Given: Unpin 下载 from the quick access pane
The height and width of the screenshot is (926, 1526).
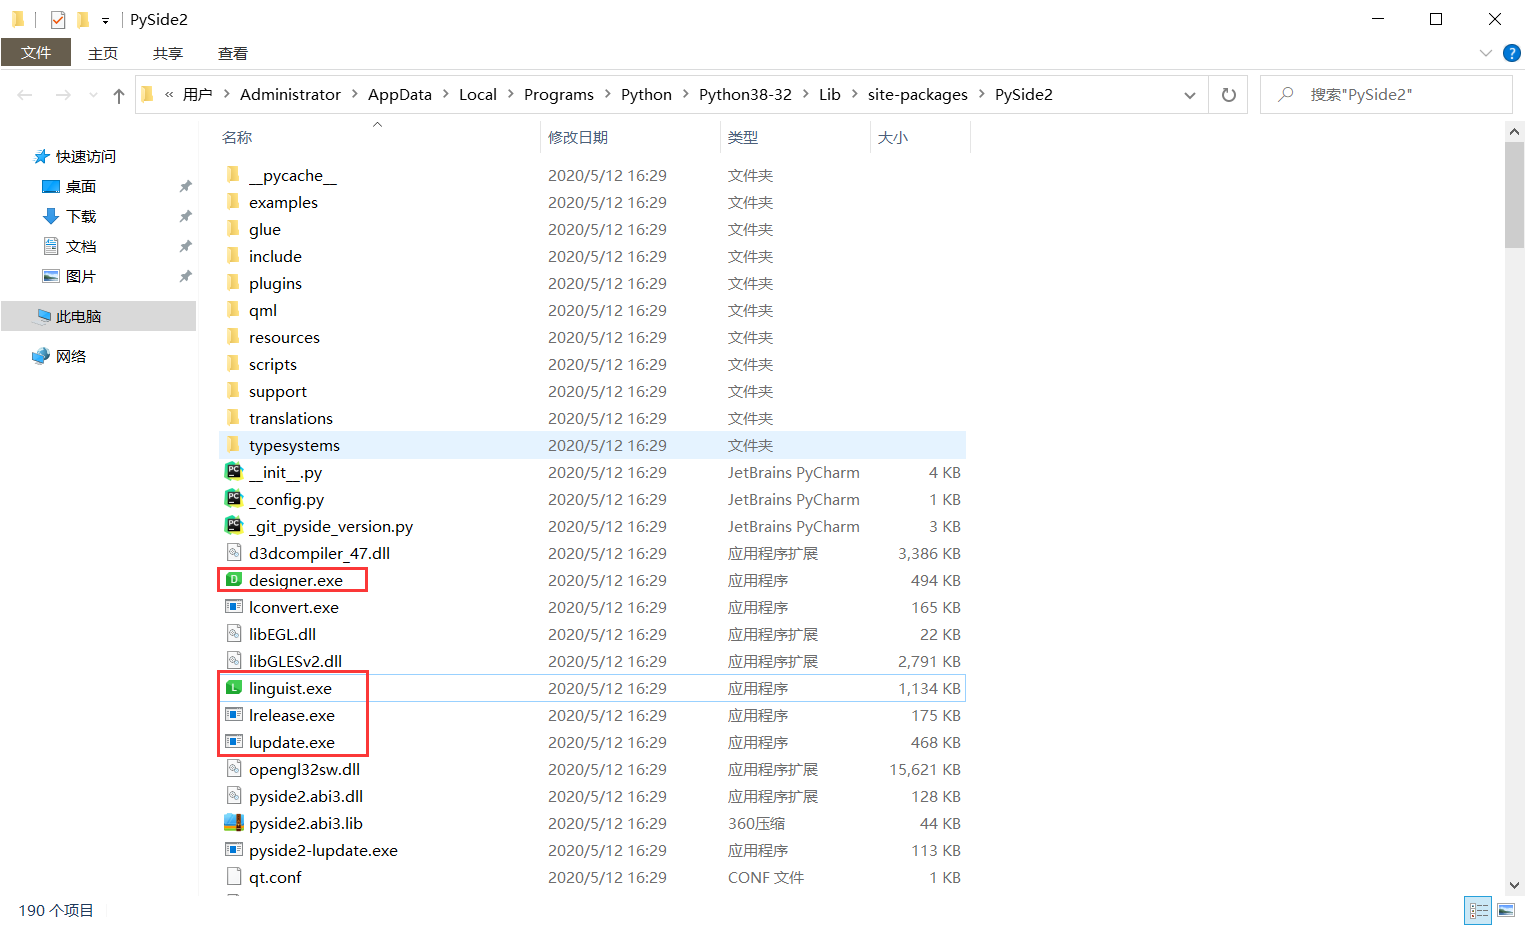Looking at the screenshot, I should [184, 216].
